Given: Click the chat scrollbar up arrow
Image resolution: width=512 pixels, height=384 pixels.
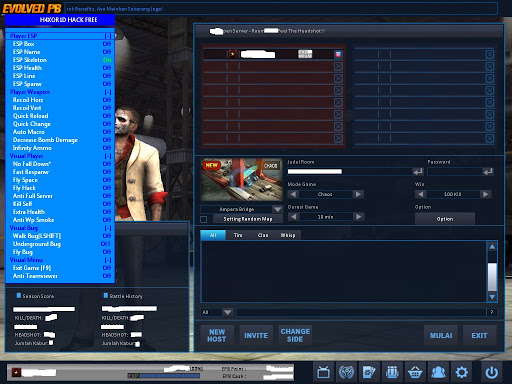Looking at the screenshot, I should point(492,247).
